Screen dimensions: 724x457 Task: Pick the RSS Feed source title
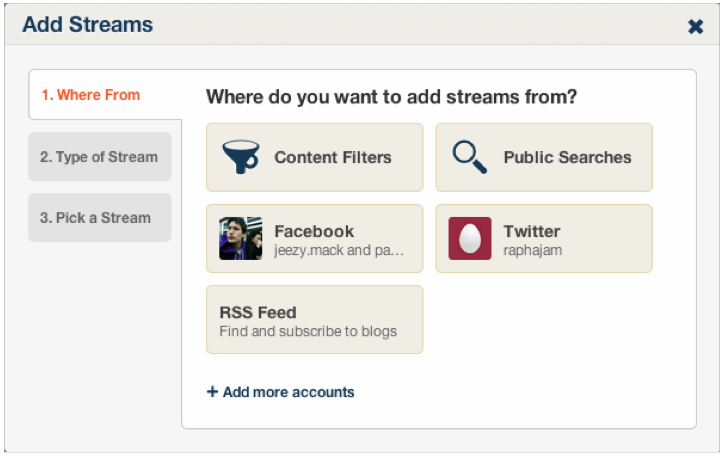click(x=258, y=312)
